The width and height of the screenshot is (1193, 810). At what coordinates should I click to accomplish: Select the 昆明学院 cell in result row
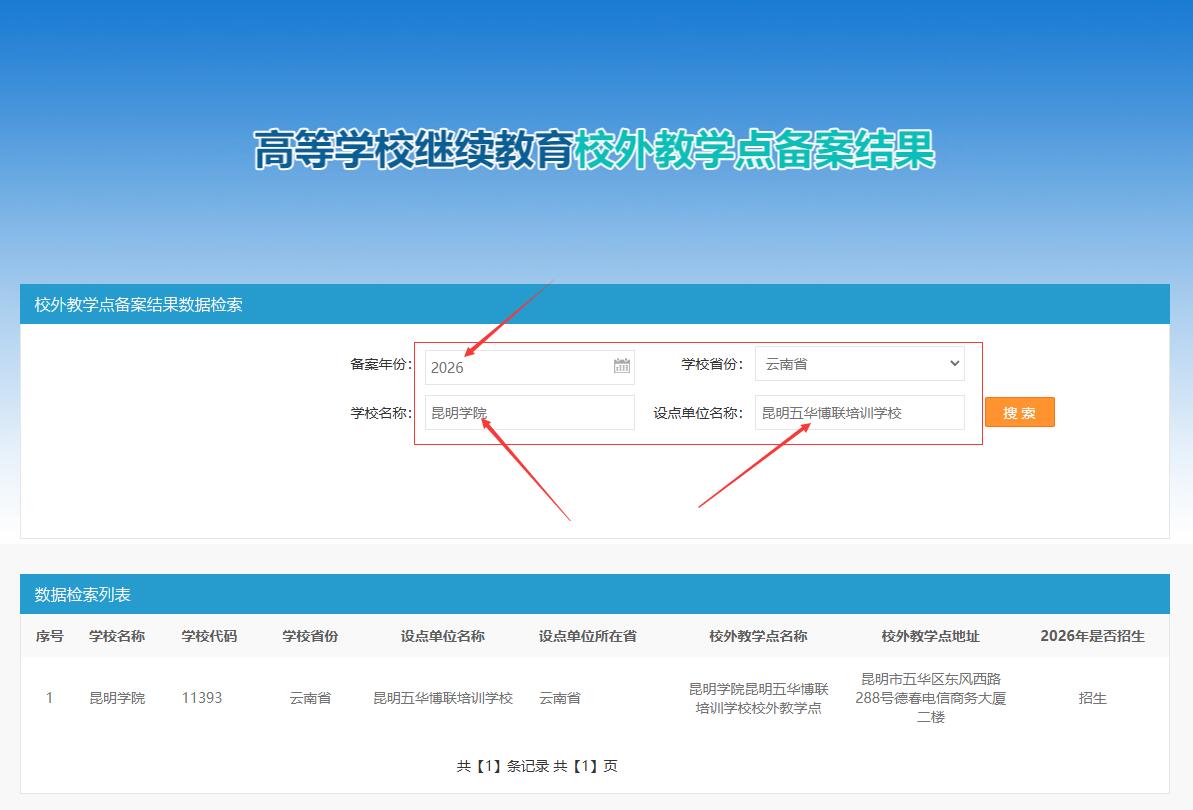(x=117, y=697)
